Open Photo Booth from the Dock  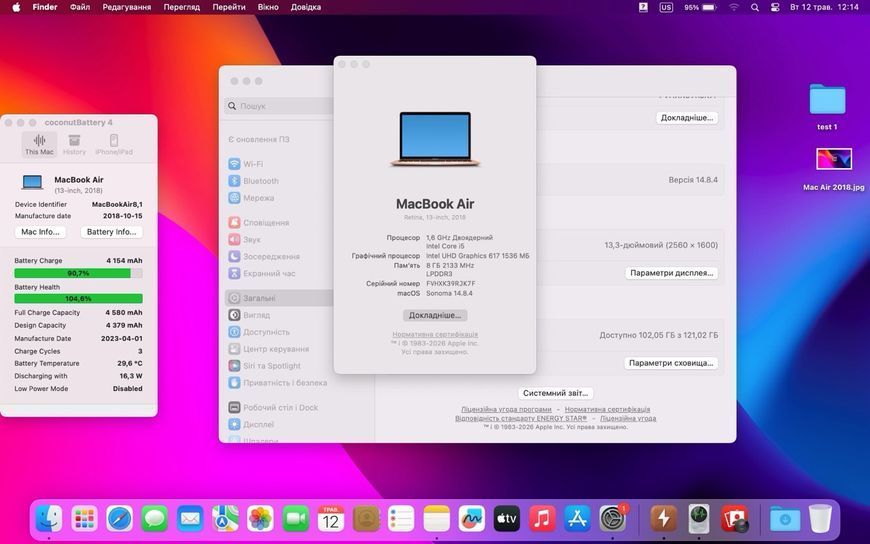pyautogui.click(x=735, y=520)
